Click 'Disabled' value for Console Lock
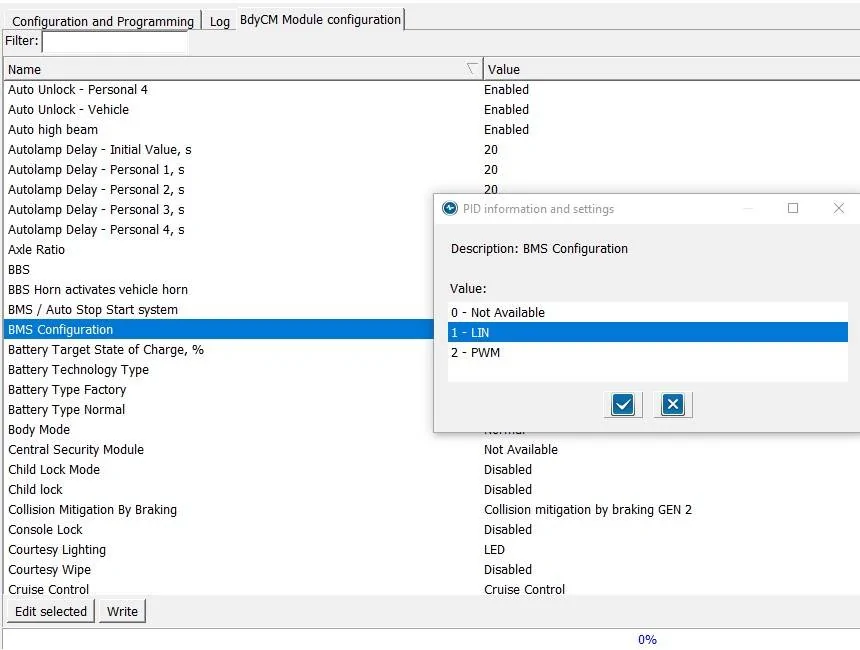The width and height of the screenshot is (860, 650). 508,529
